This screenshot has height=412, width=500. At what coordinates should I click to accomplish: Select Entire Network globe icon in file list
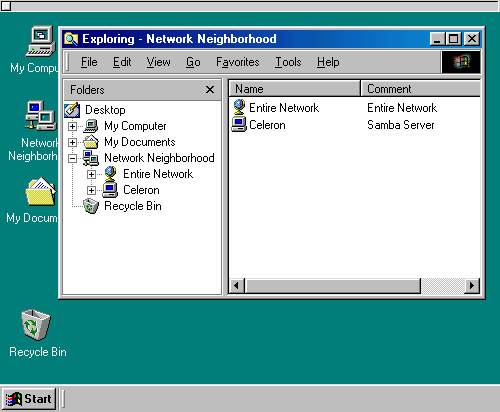click(x=239, y=107)
